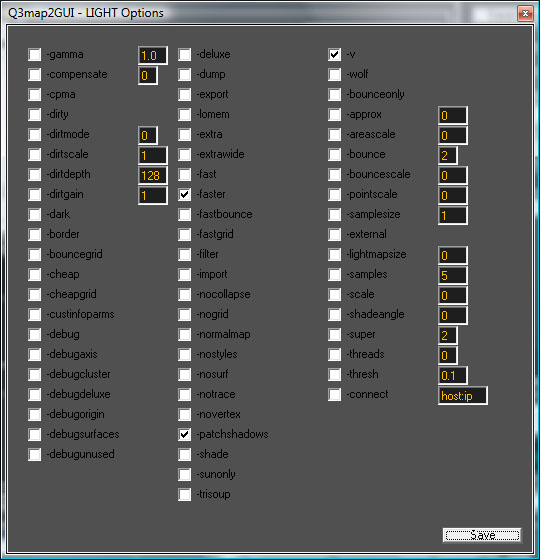Click the Save button
540x560 pixels.
click(x=482, y=535)
